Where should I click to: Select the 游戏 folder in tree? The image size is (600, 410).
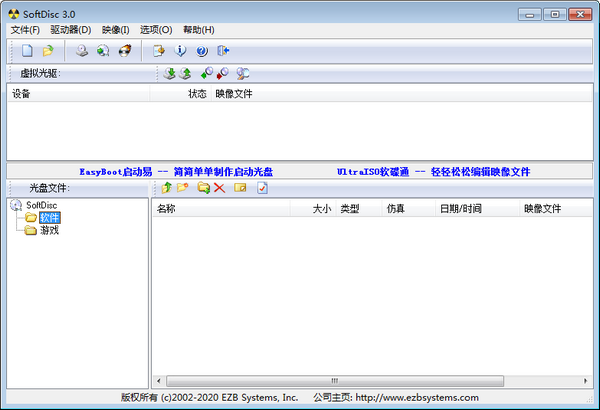point(49,230)
